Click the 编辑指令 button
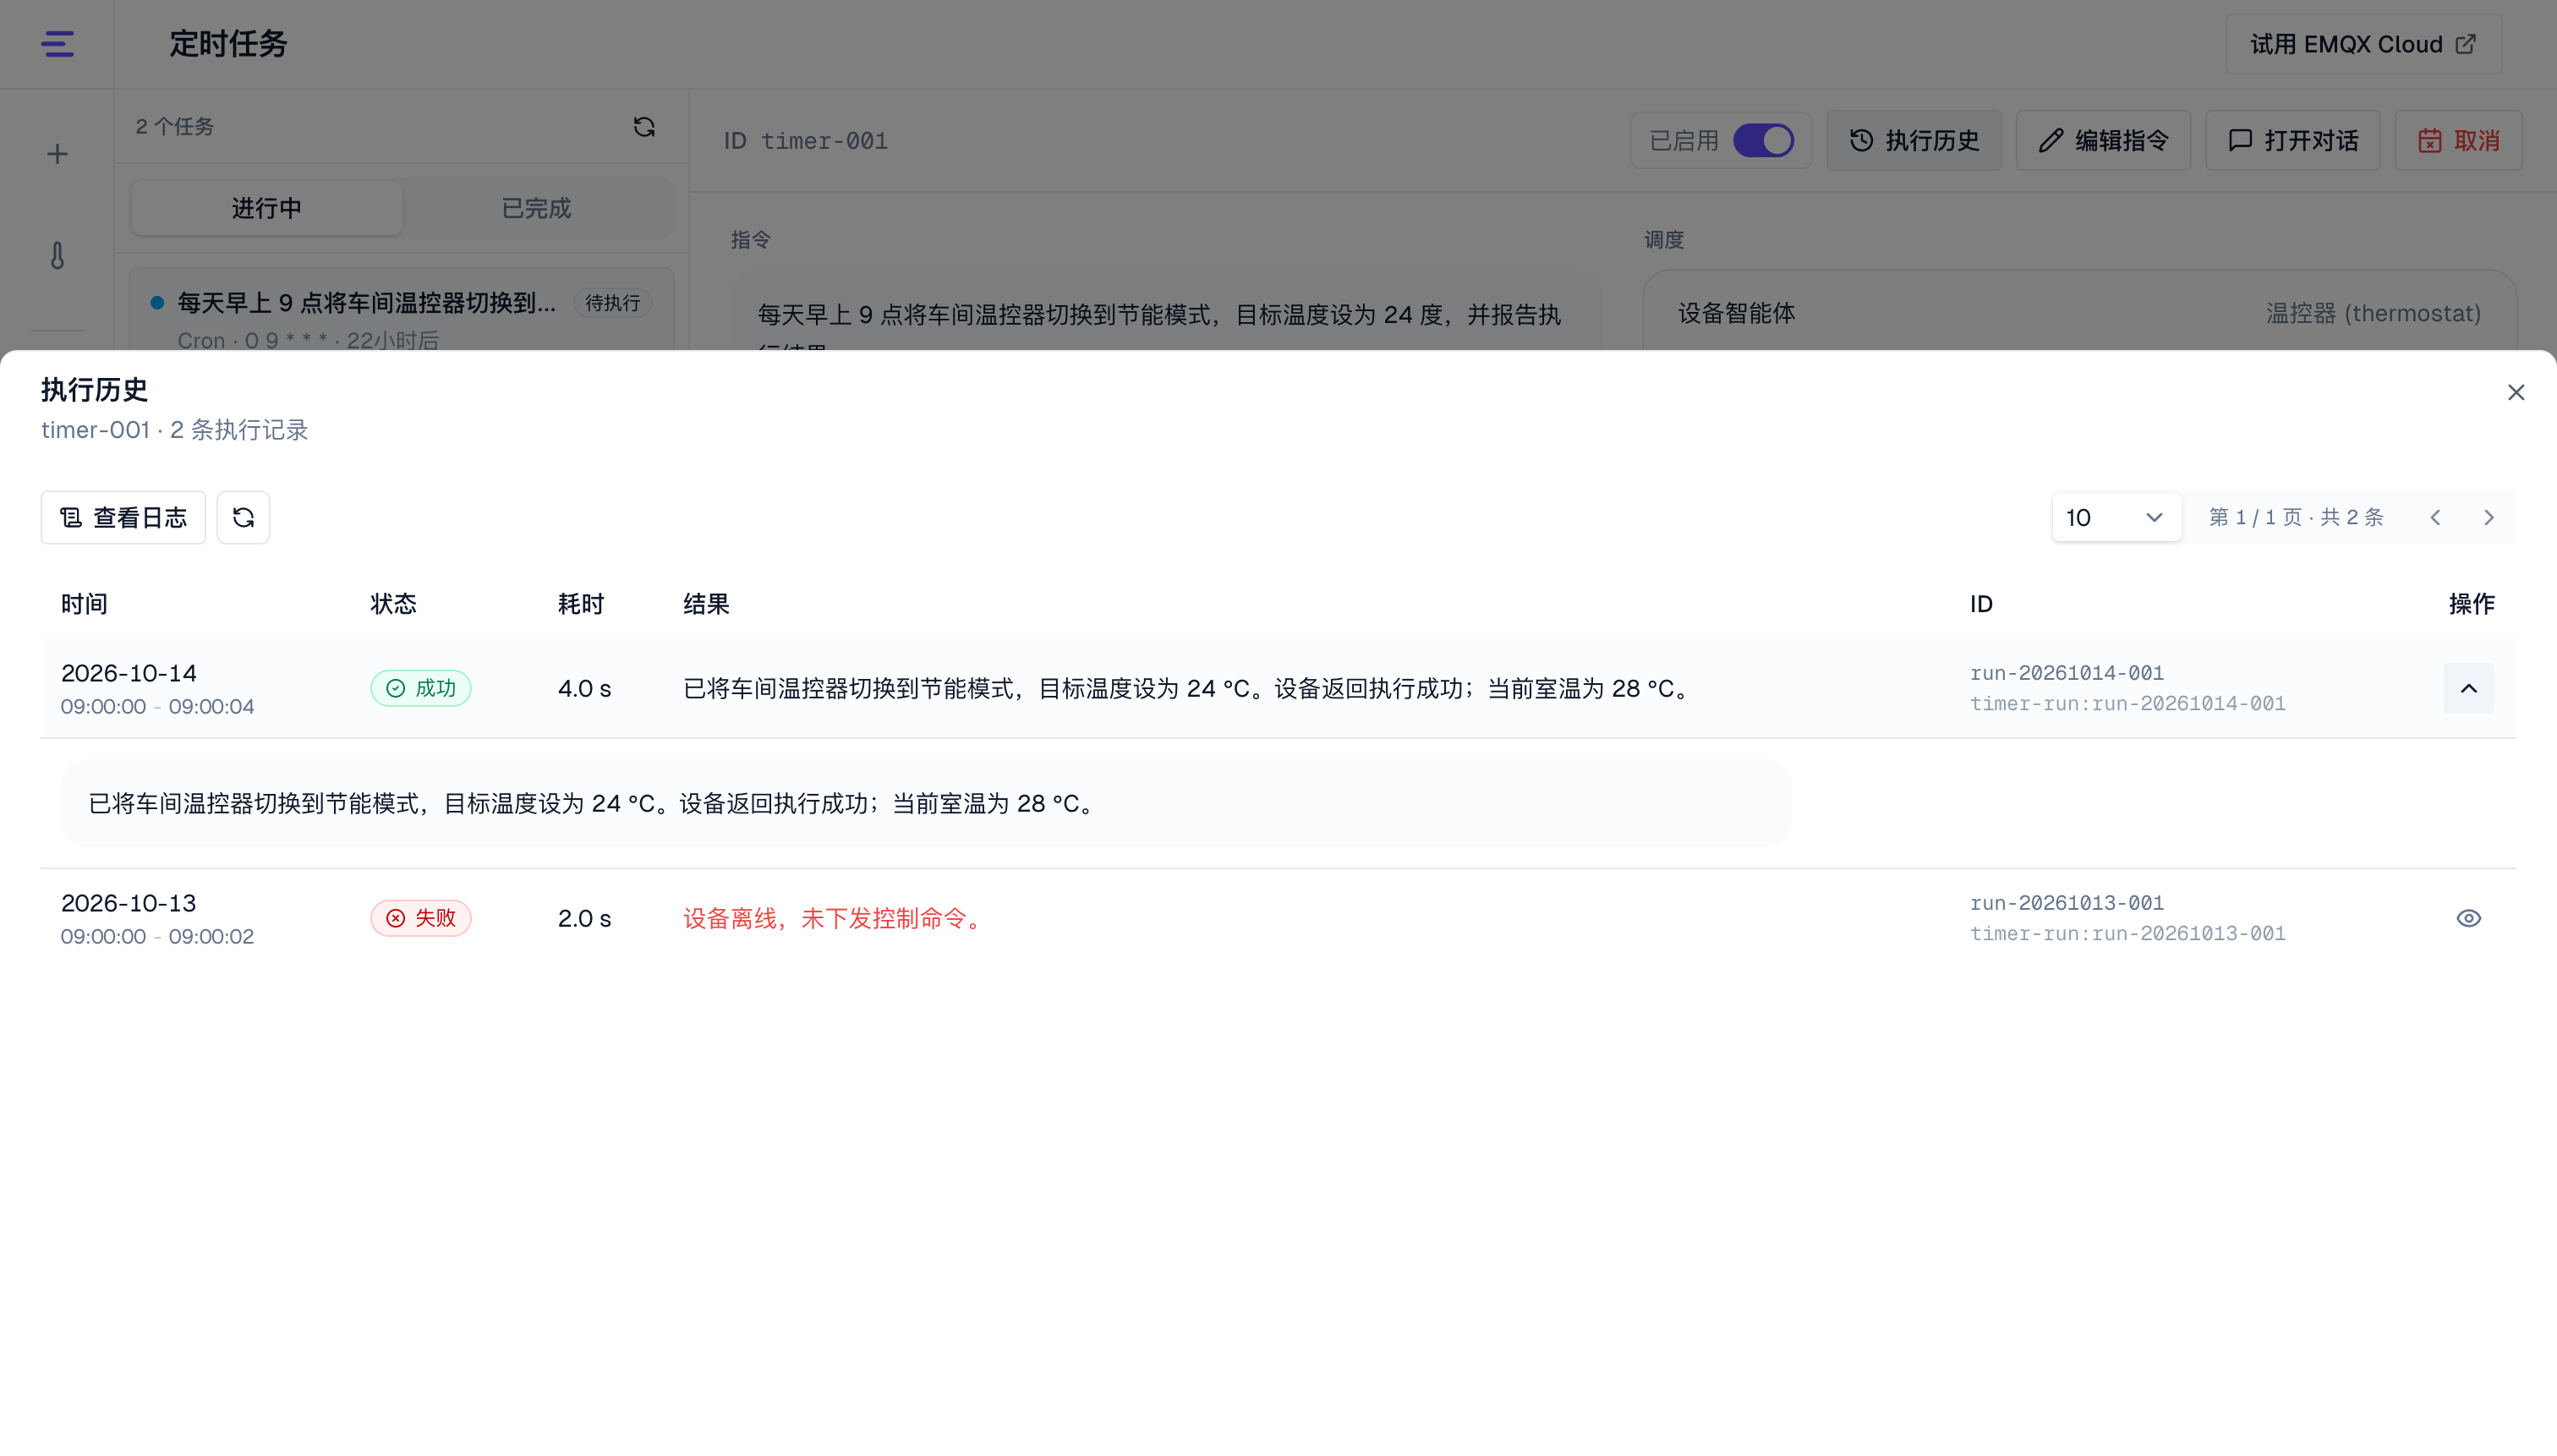The image size is (2557, 1456). point(2103,140)
